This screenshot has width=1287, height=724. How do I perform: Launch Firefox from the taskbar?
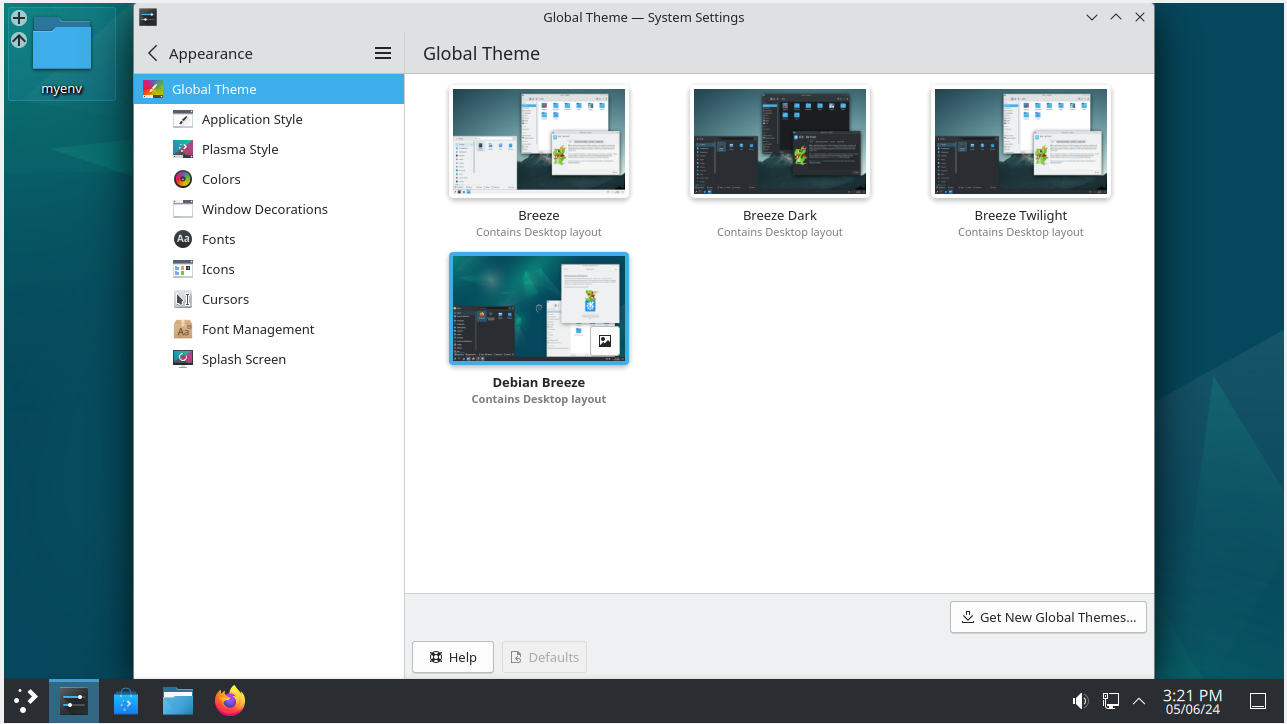click(x=230, y=701)
